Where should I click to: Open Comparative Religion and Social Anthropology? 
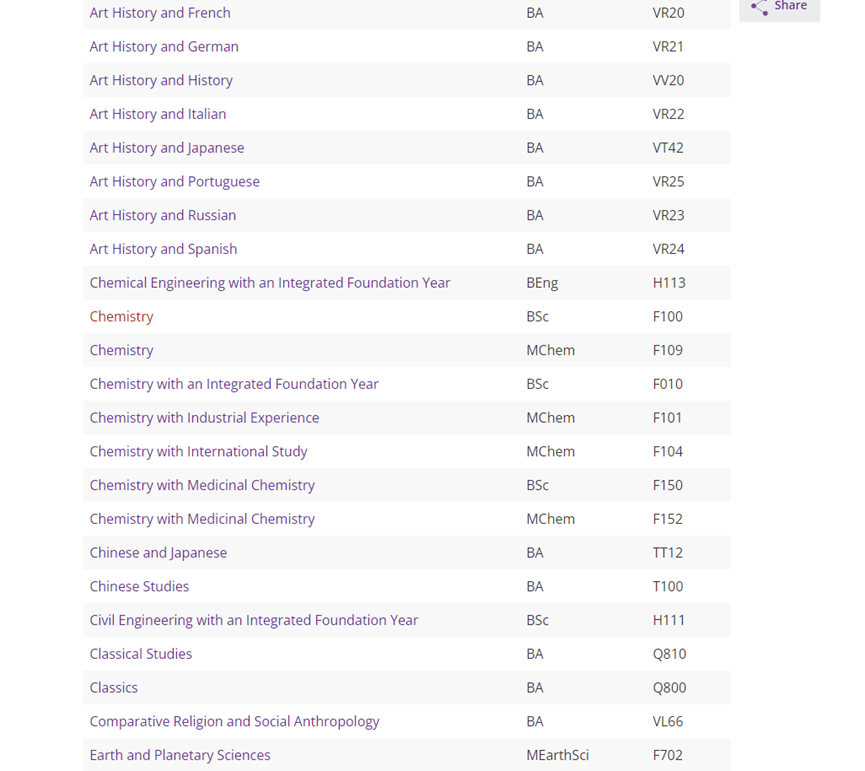coord(234,721)
